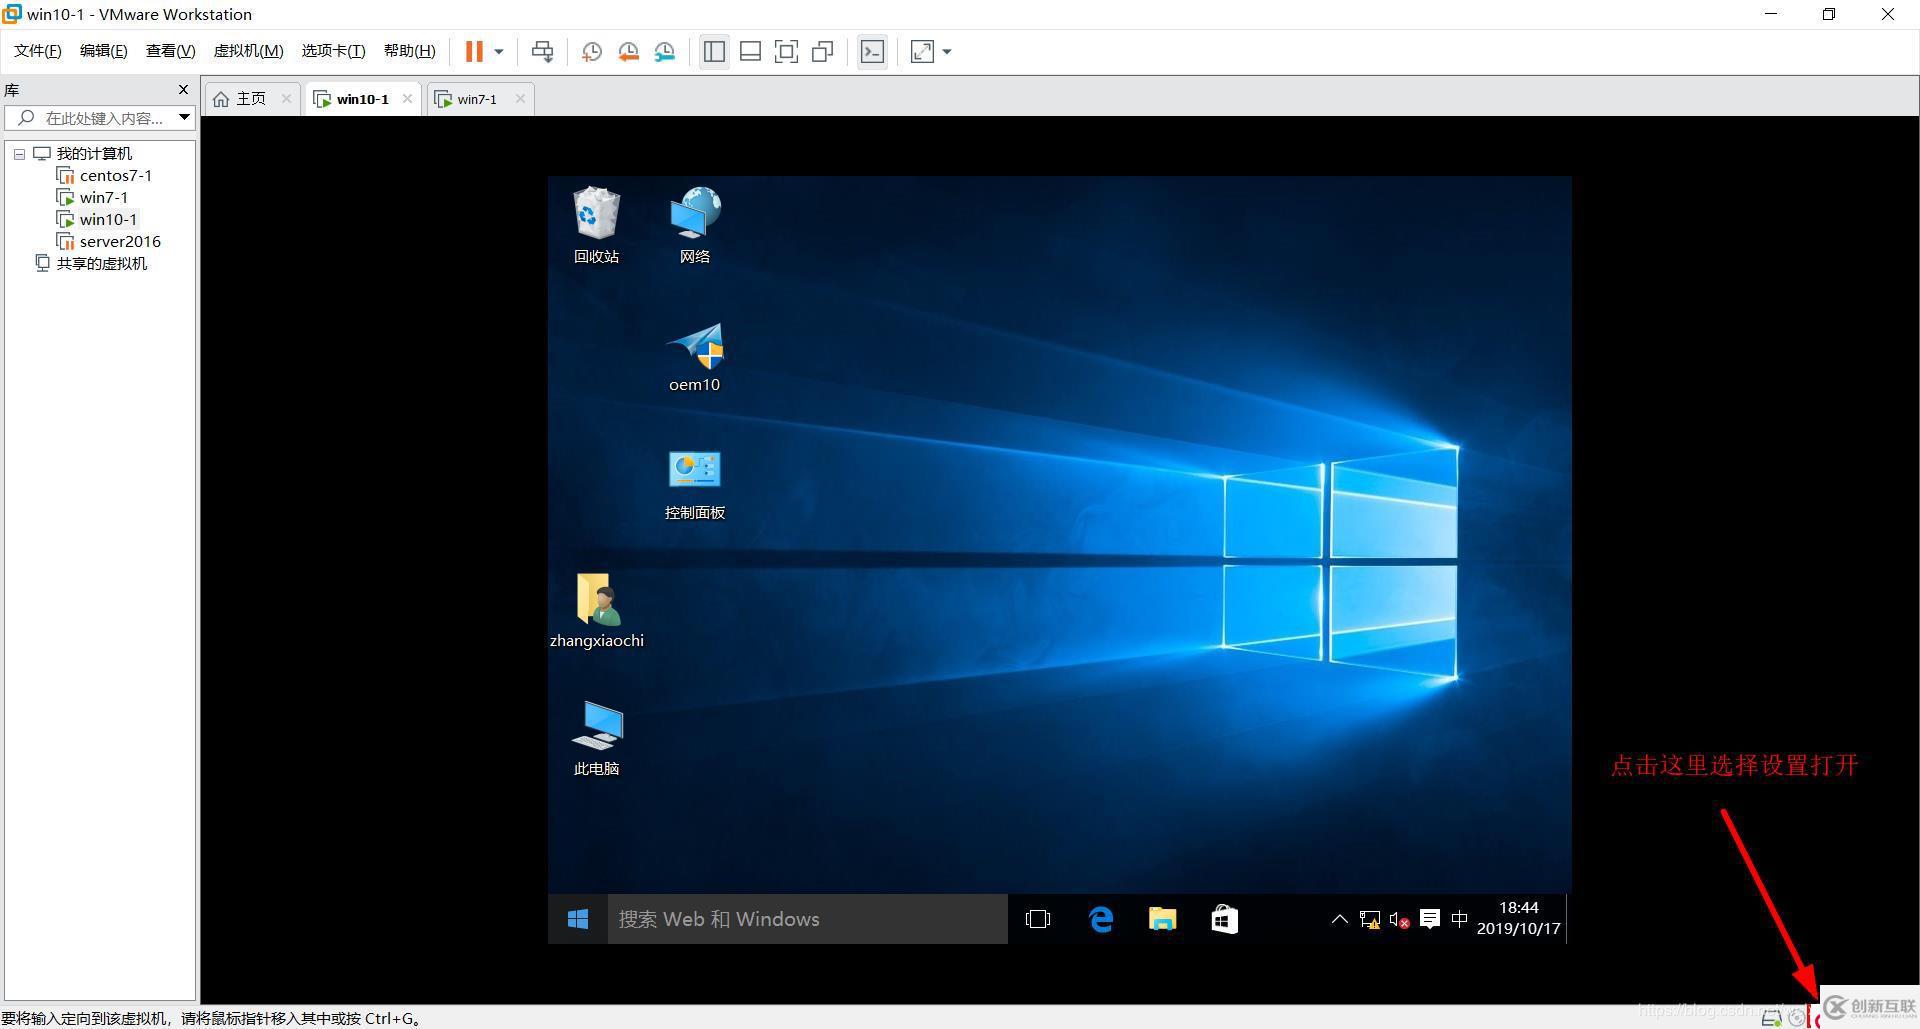Select win7-1 in the library tree
The image size is (1920, 1029).
click(x=103, y=197)
